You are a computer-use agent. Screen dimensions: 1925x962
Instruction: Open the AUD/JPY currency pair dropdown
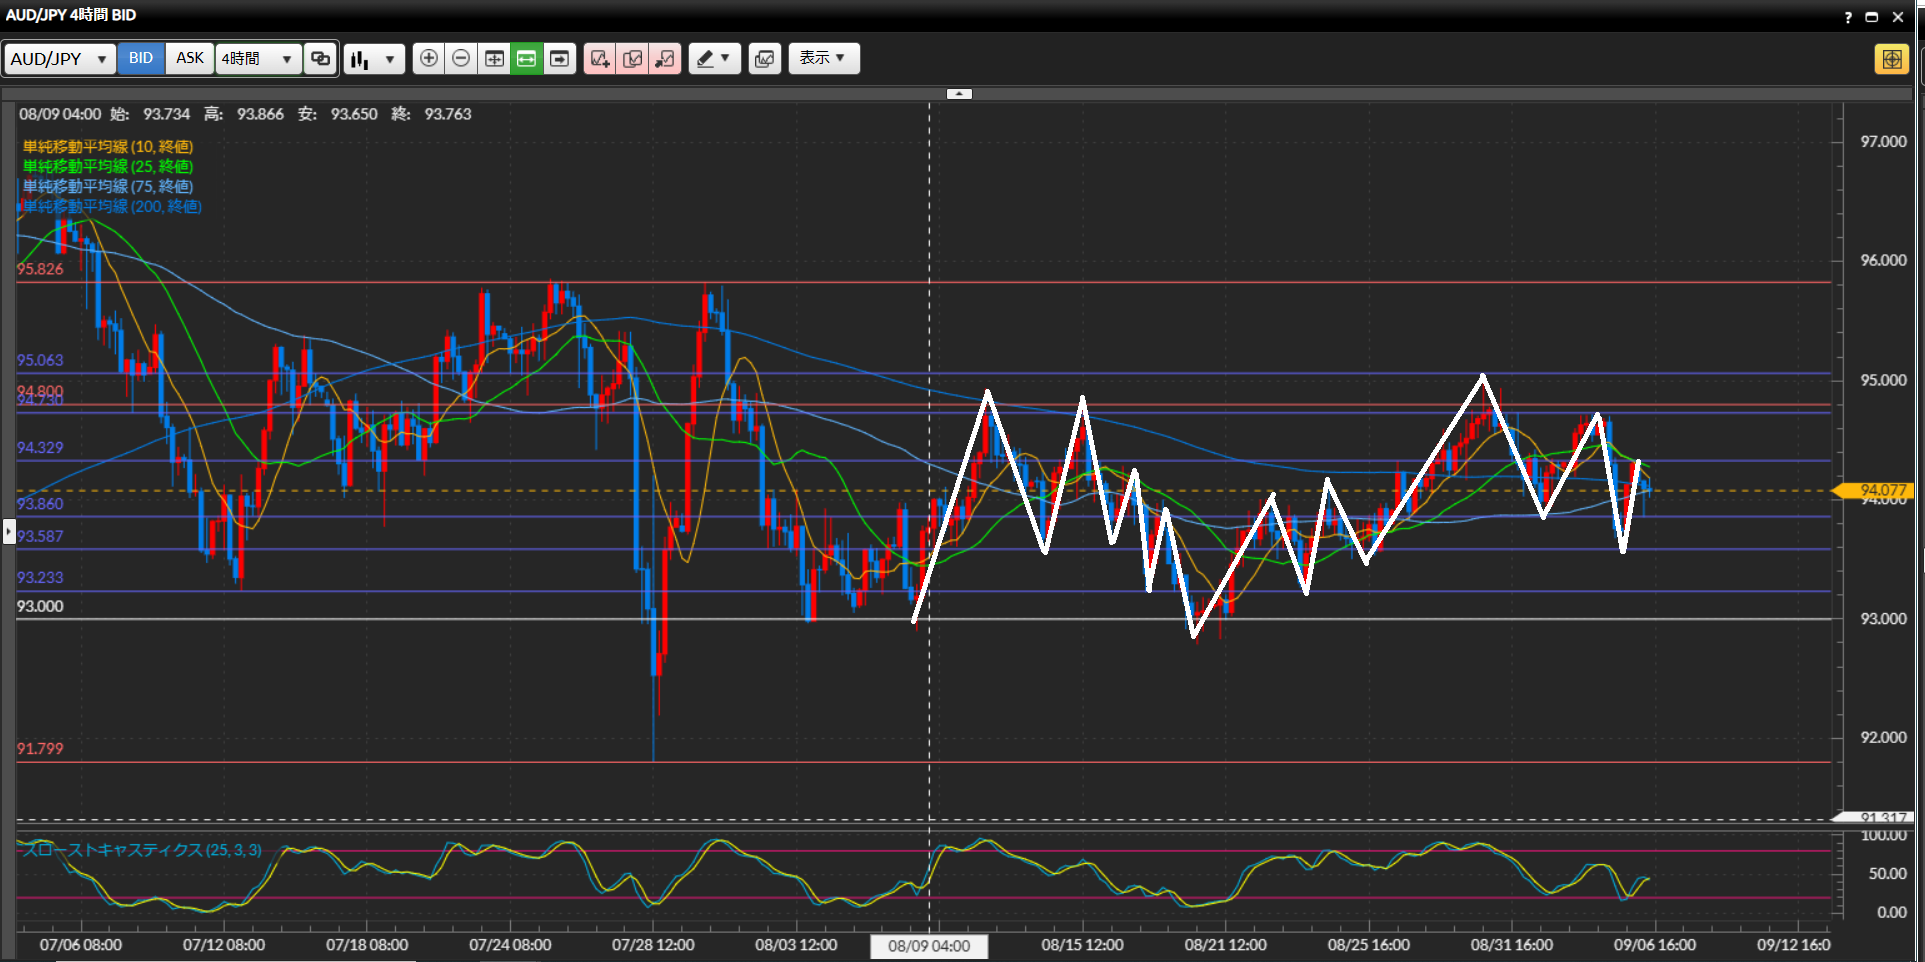click(x=58, y=59)
